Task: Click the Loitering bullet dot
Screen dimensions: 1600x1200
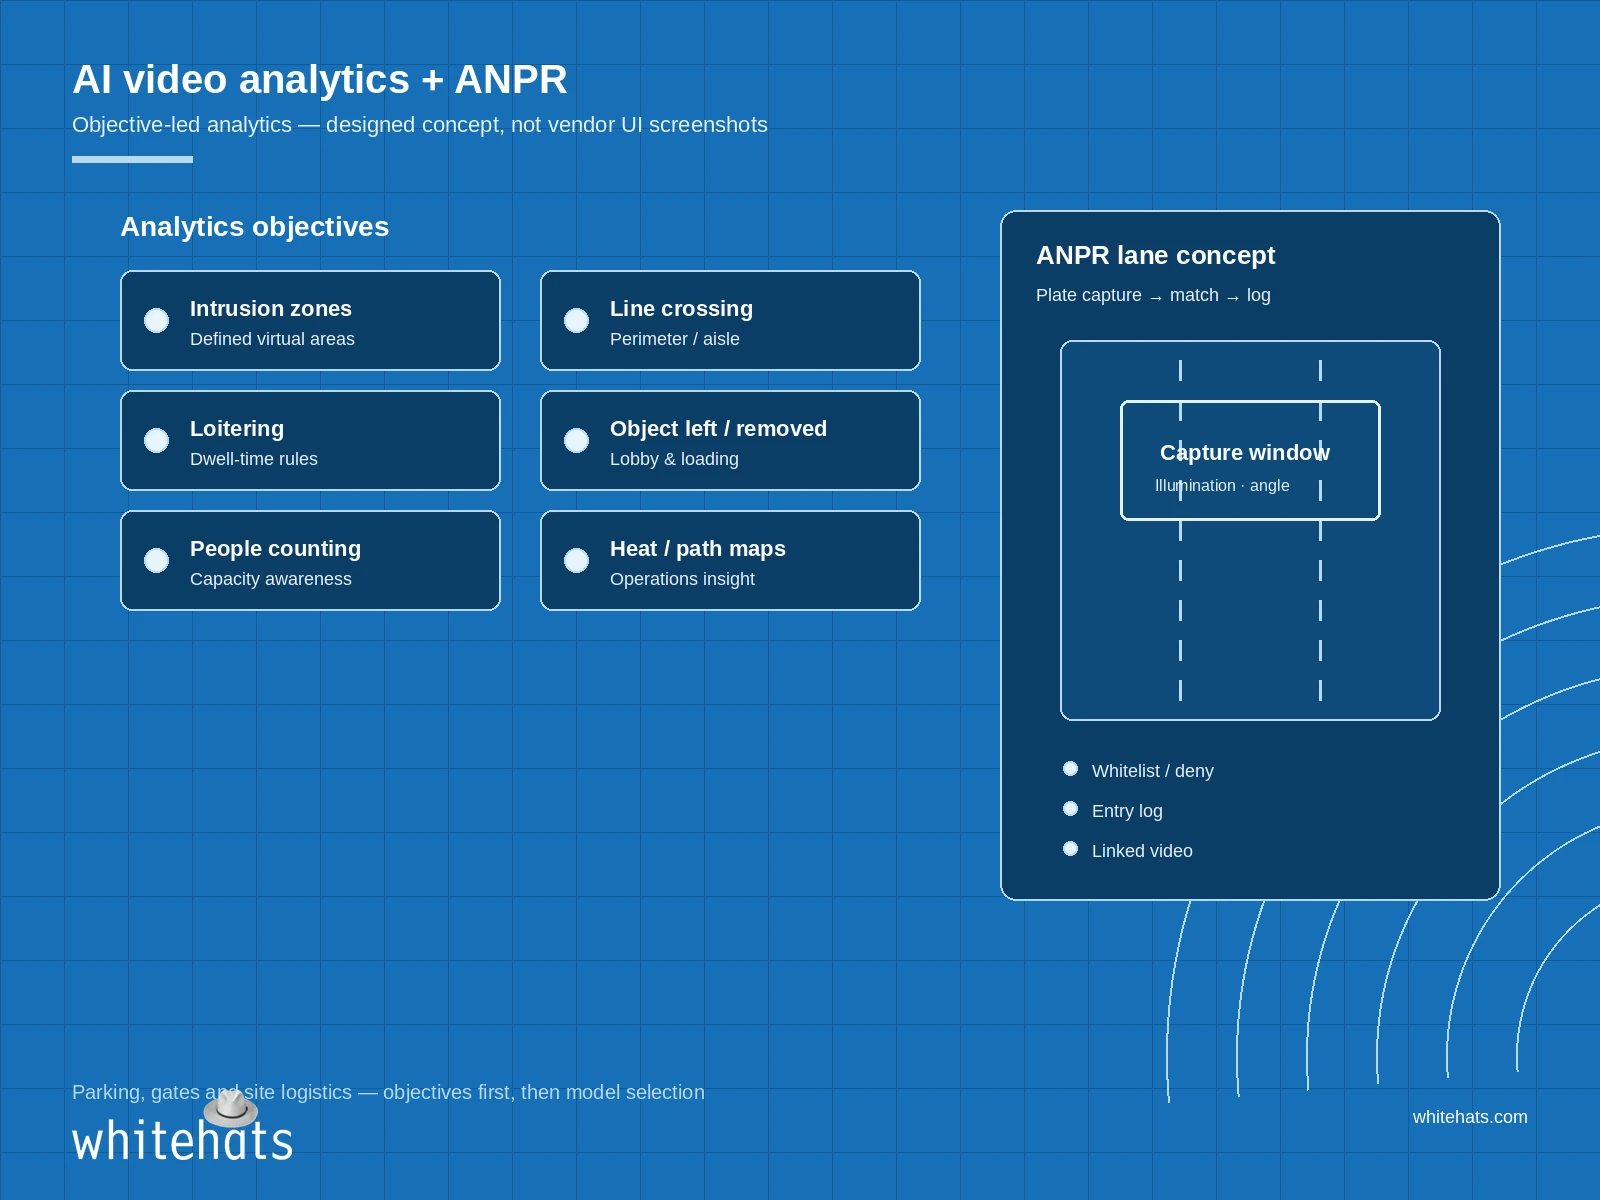Action: coord(156,440)
